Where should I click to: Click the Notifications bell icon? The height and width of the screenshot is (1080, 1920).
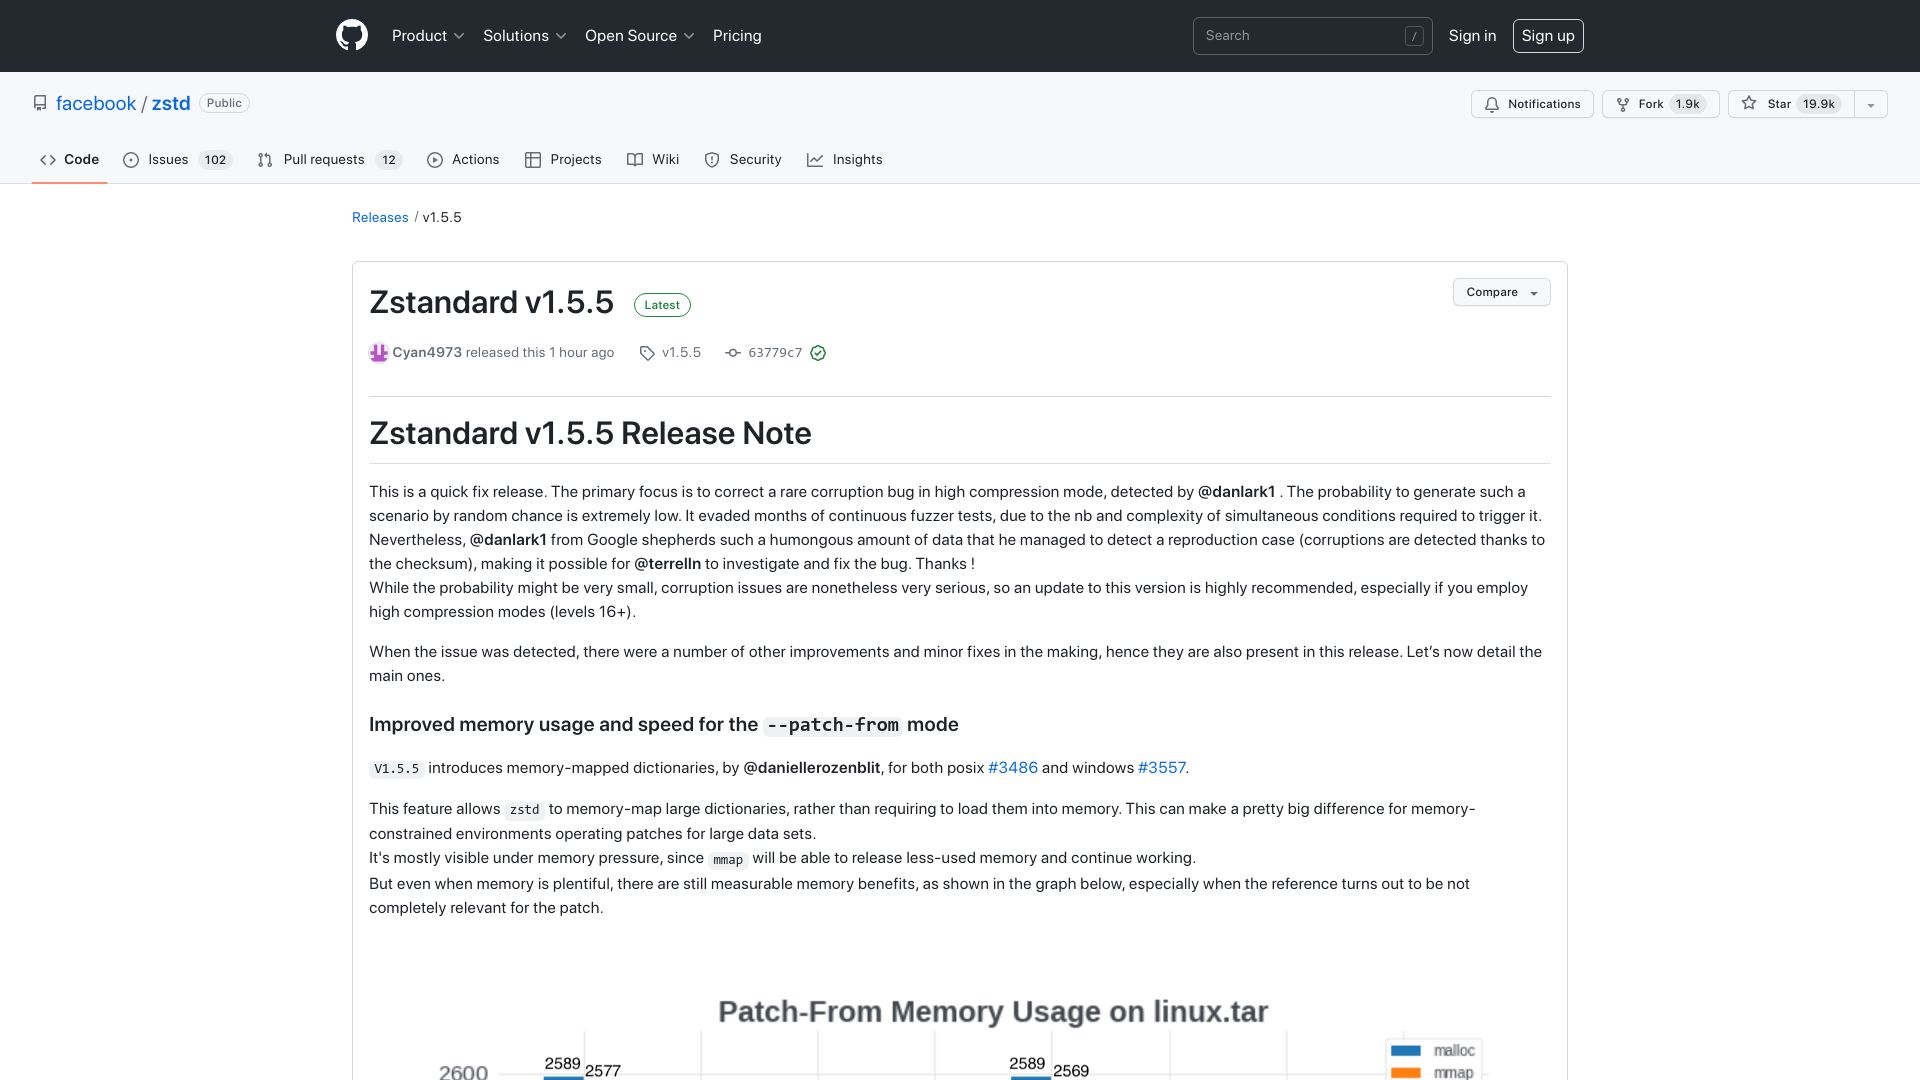point(1492,104)
